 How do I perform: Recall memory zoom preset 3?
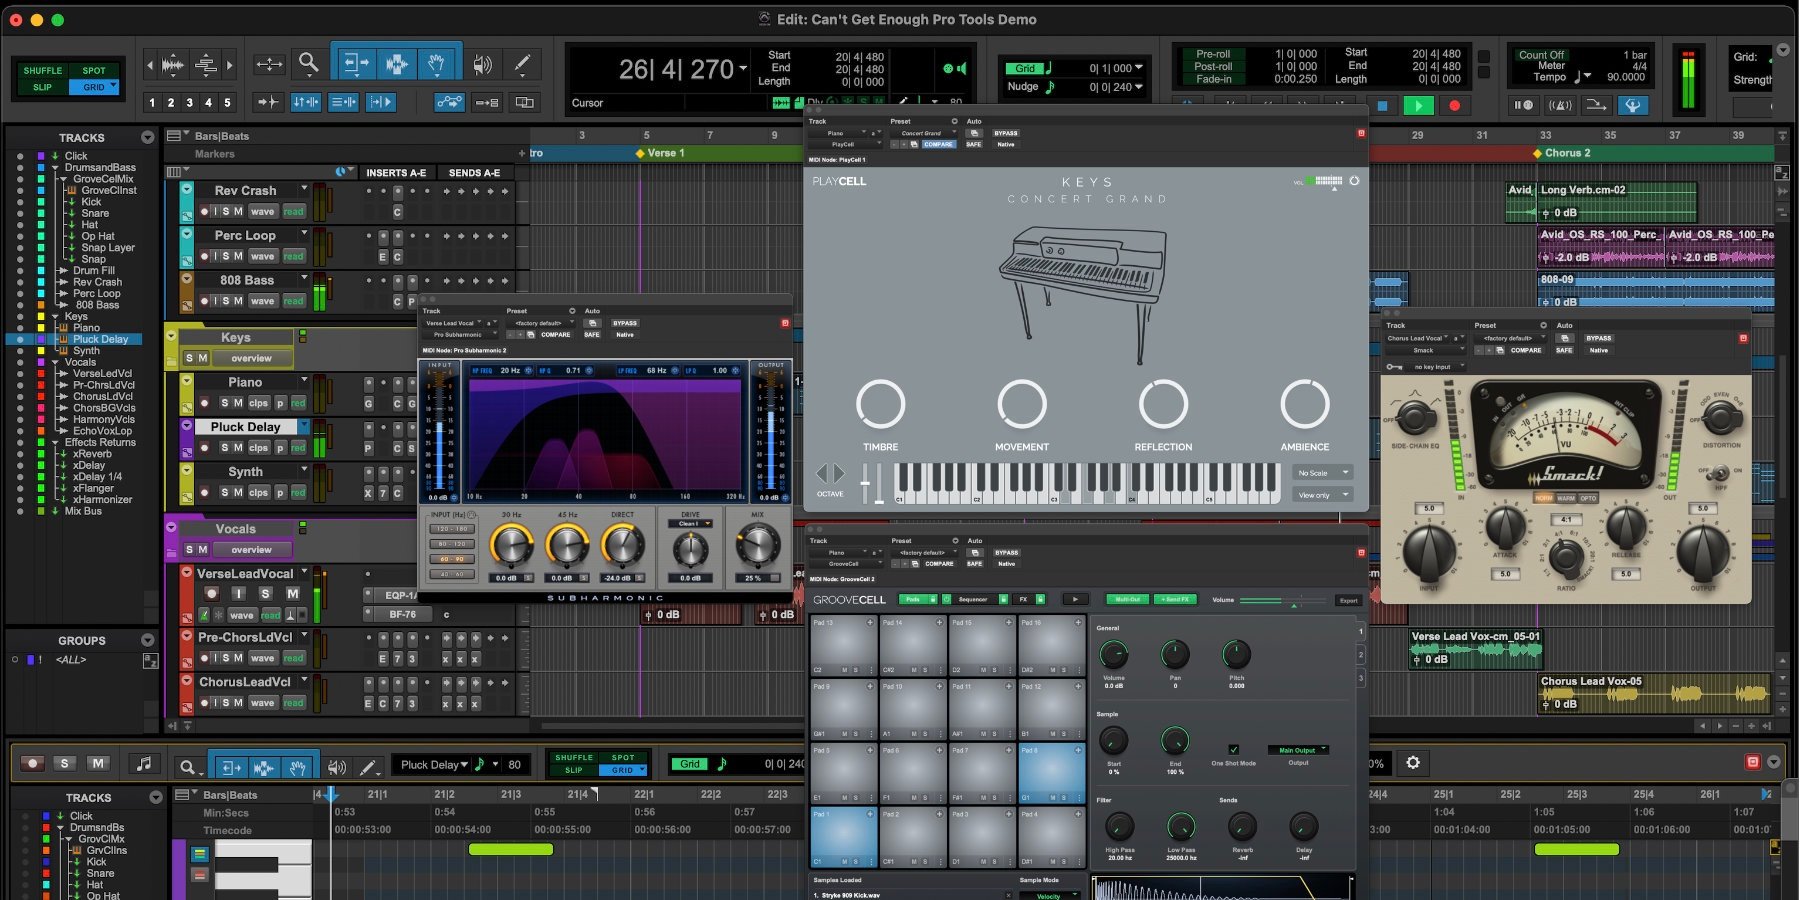[189, 103]
